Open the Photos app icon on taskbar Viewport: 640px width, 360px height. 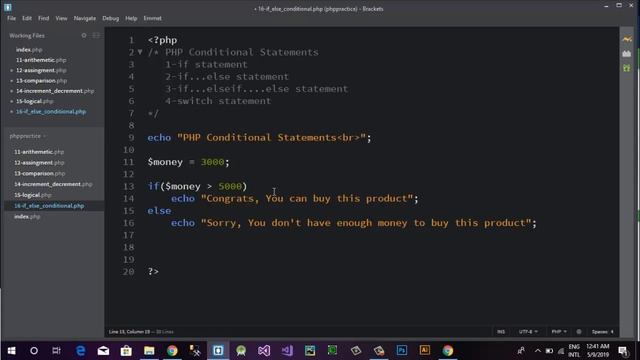pyautogui.click(x=310, y=351)
